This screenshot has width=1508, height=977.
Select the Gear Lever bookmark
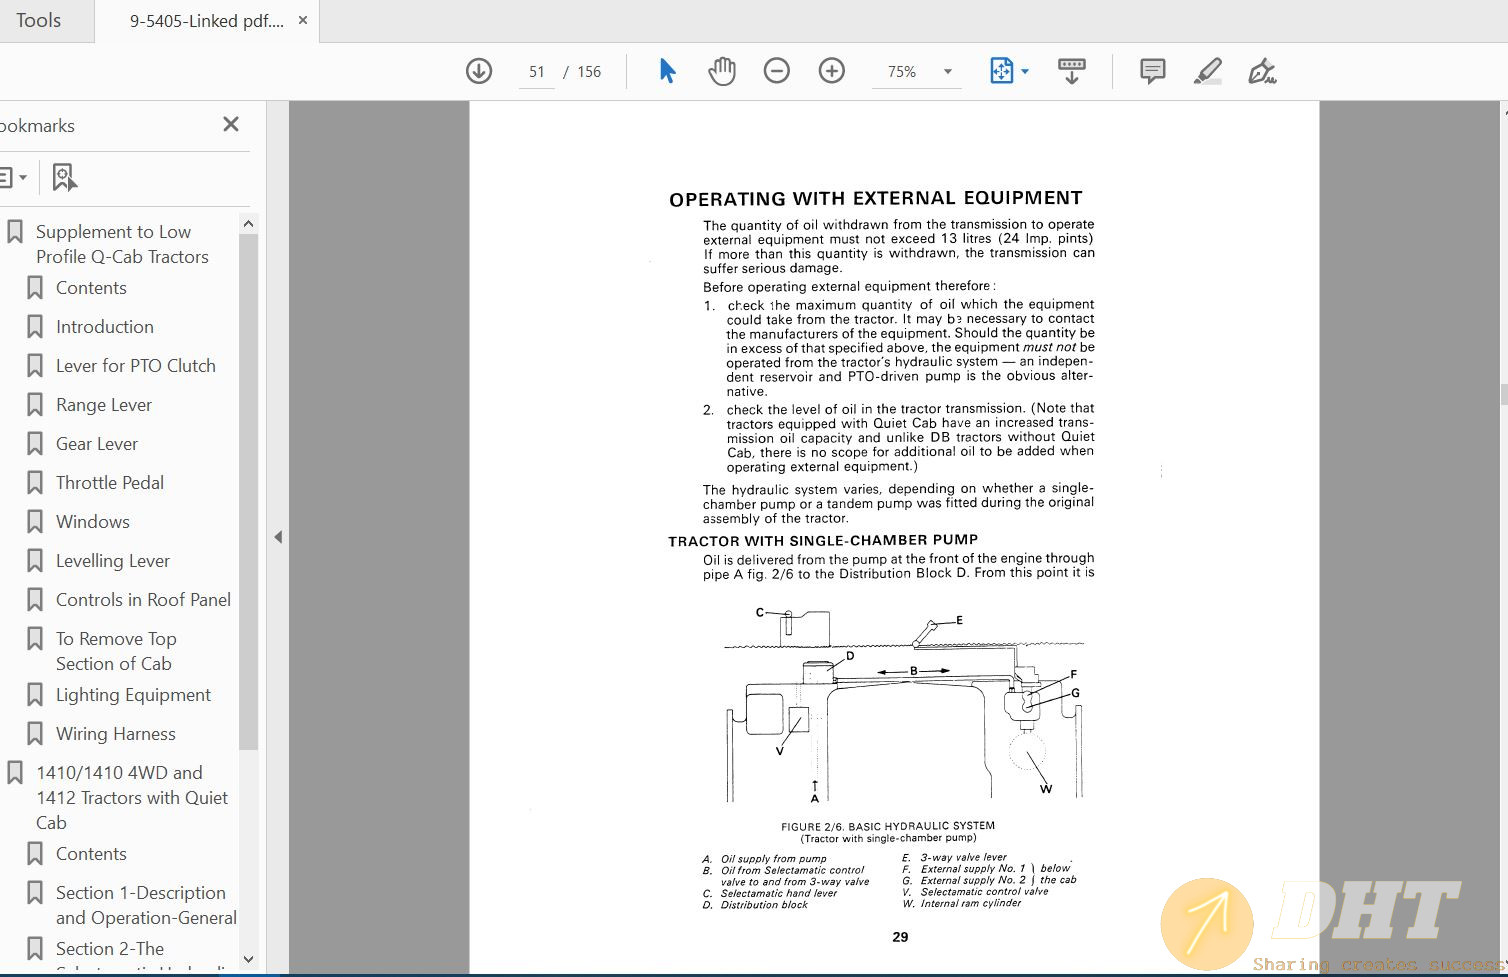tap(97, 444)
